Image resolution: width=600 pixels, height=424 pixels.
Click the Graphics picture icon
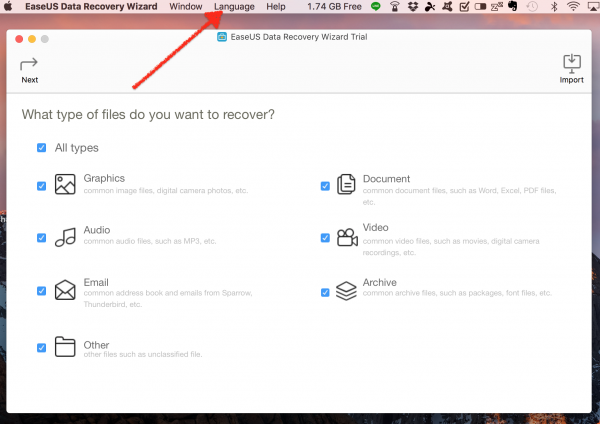click(65, 184)
